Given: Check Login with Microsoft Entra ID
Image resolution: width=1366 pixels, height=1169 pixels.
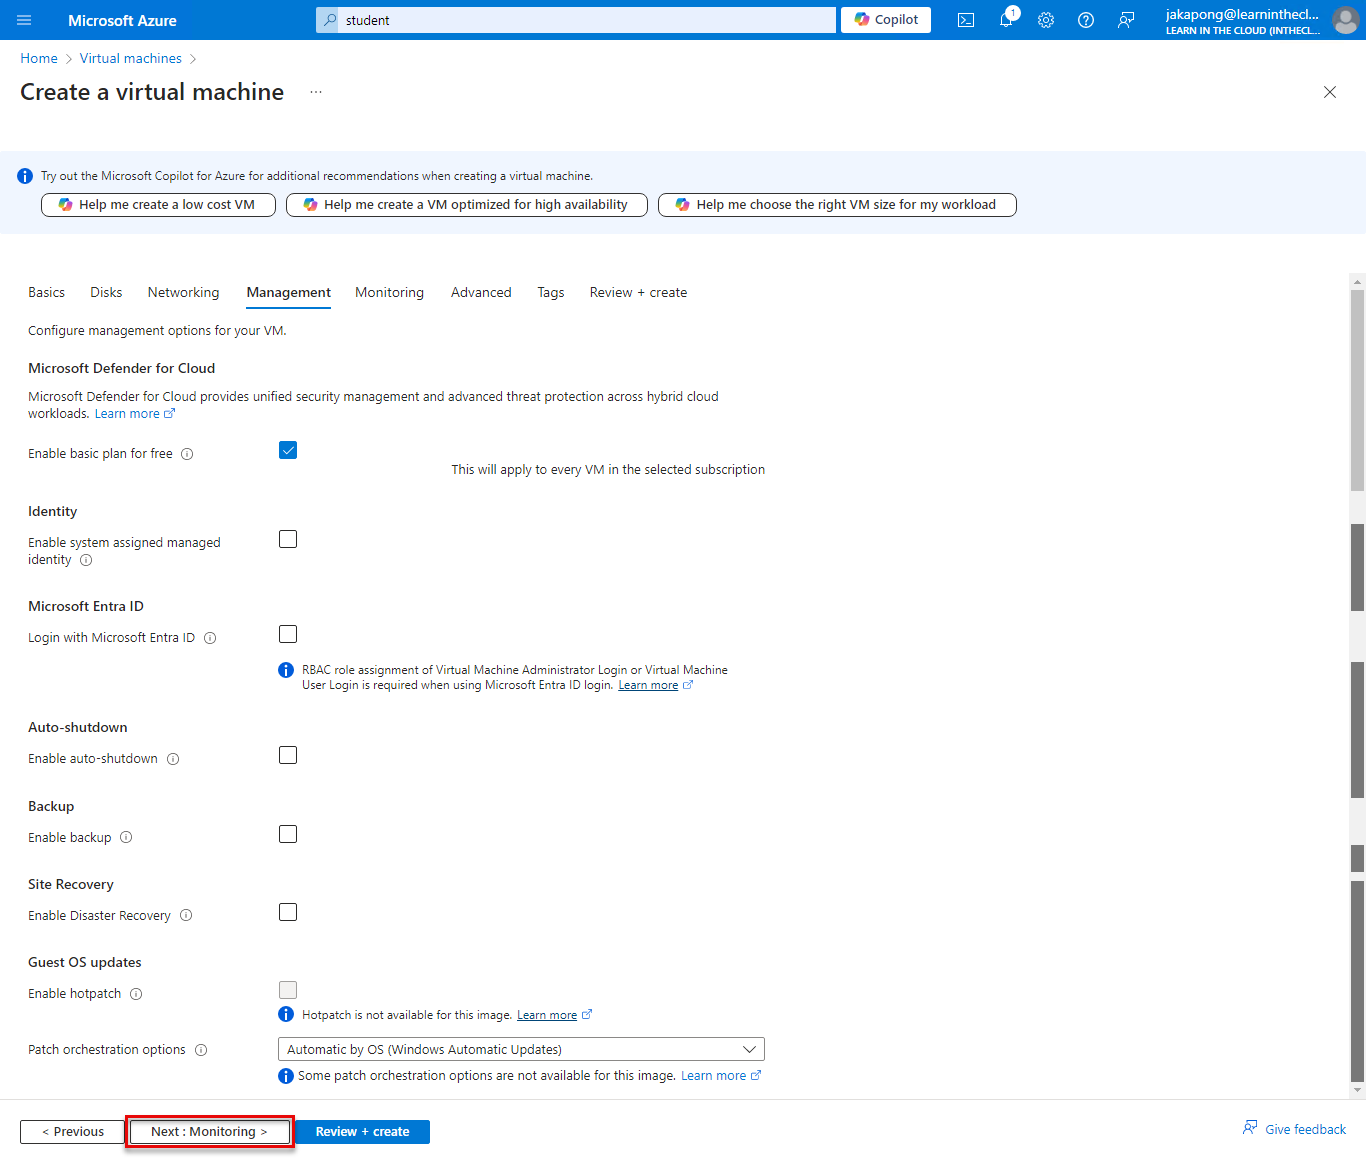Looking at the screenshot, I should click(x=288, y=634).
